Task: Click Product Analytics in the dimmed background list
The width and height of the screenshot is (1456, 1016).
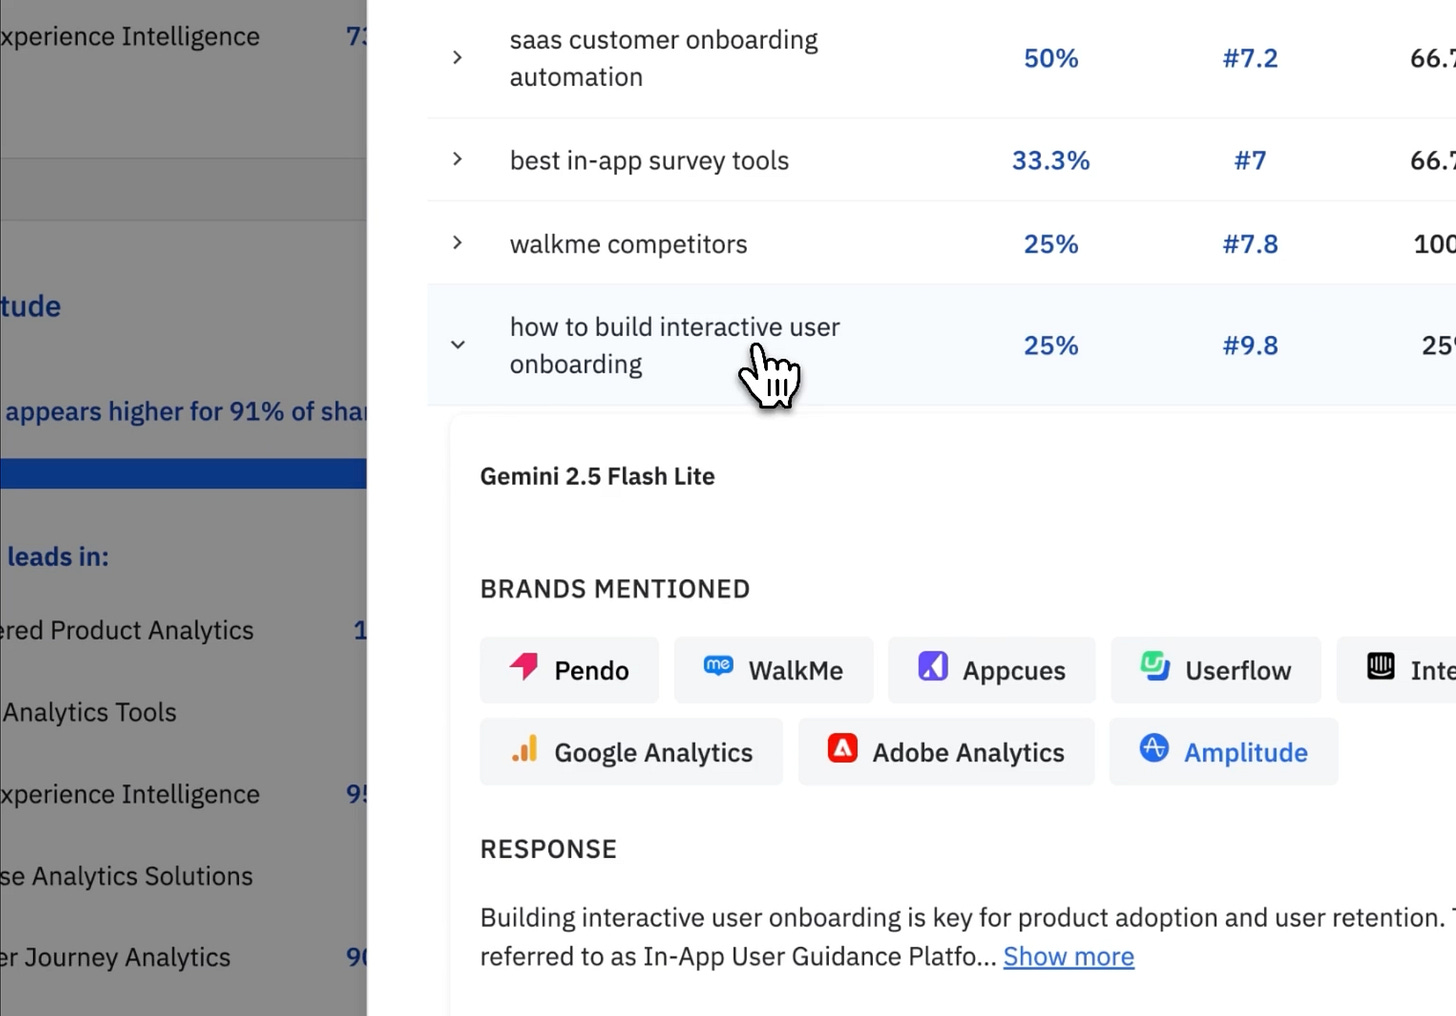Action: pos(152,630)
